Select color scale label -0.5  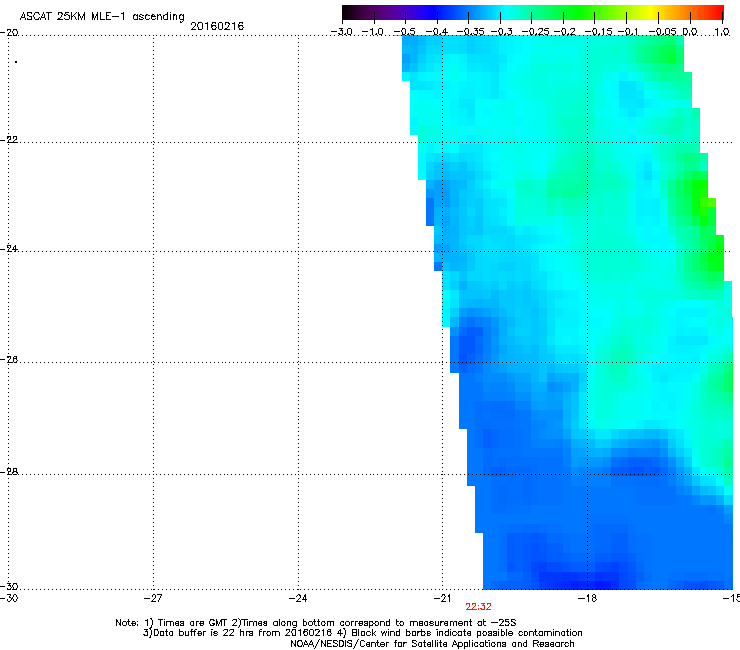[x=404, y=32]
